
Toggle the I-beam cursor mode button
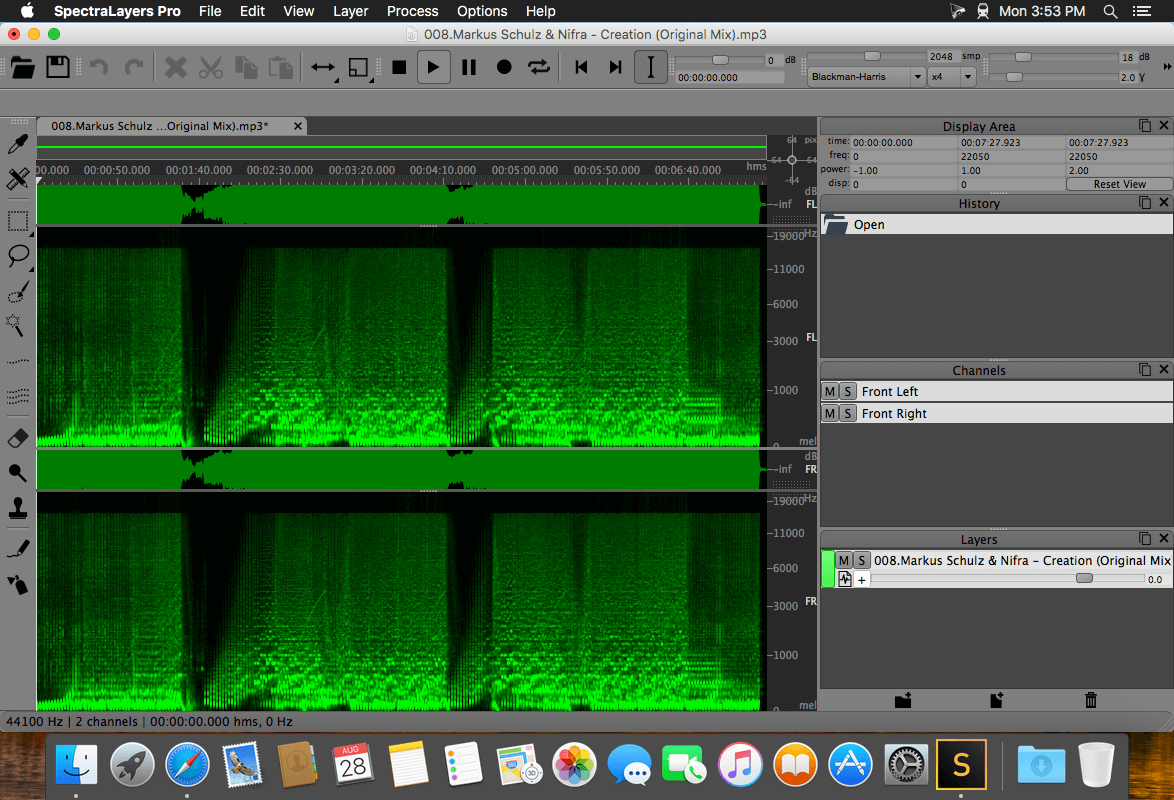pos(651,67)
